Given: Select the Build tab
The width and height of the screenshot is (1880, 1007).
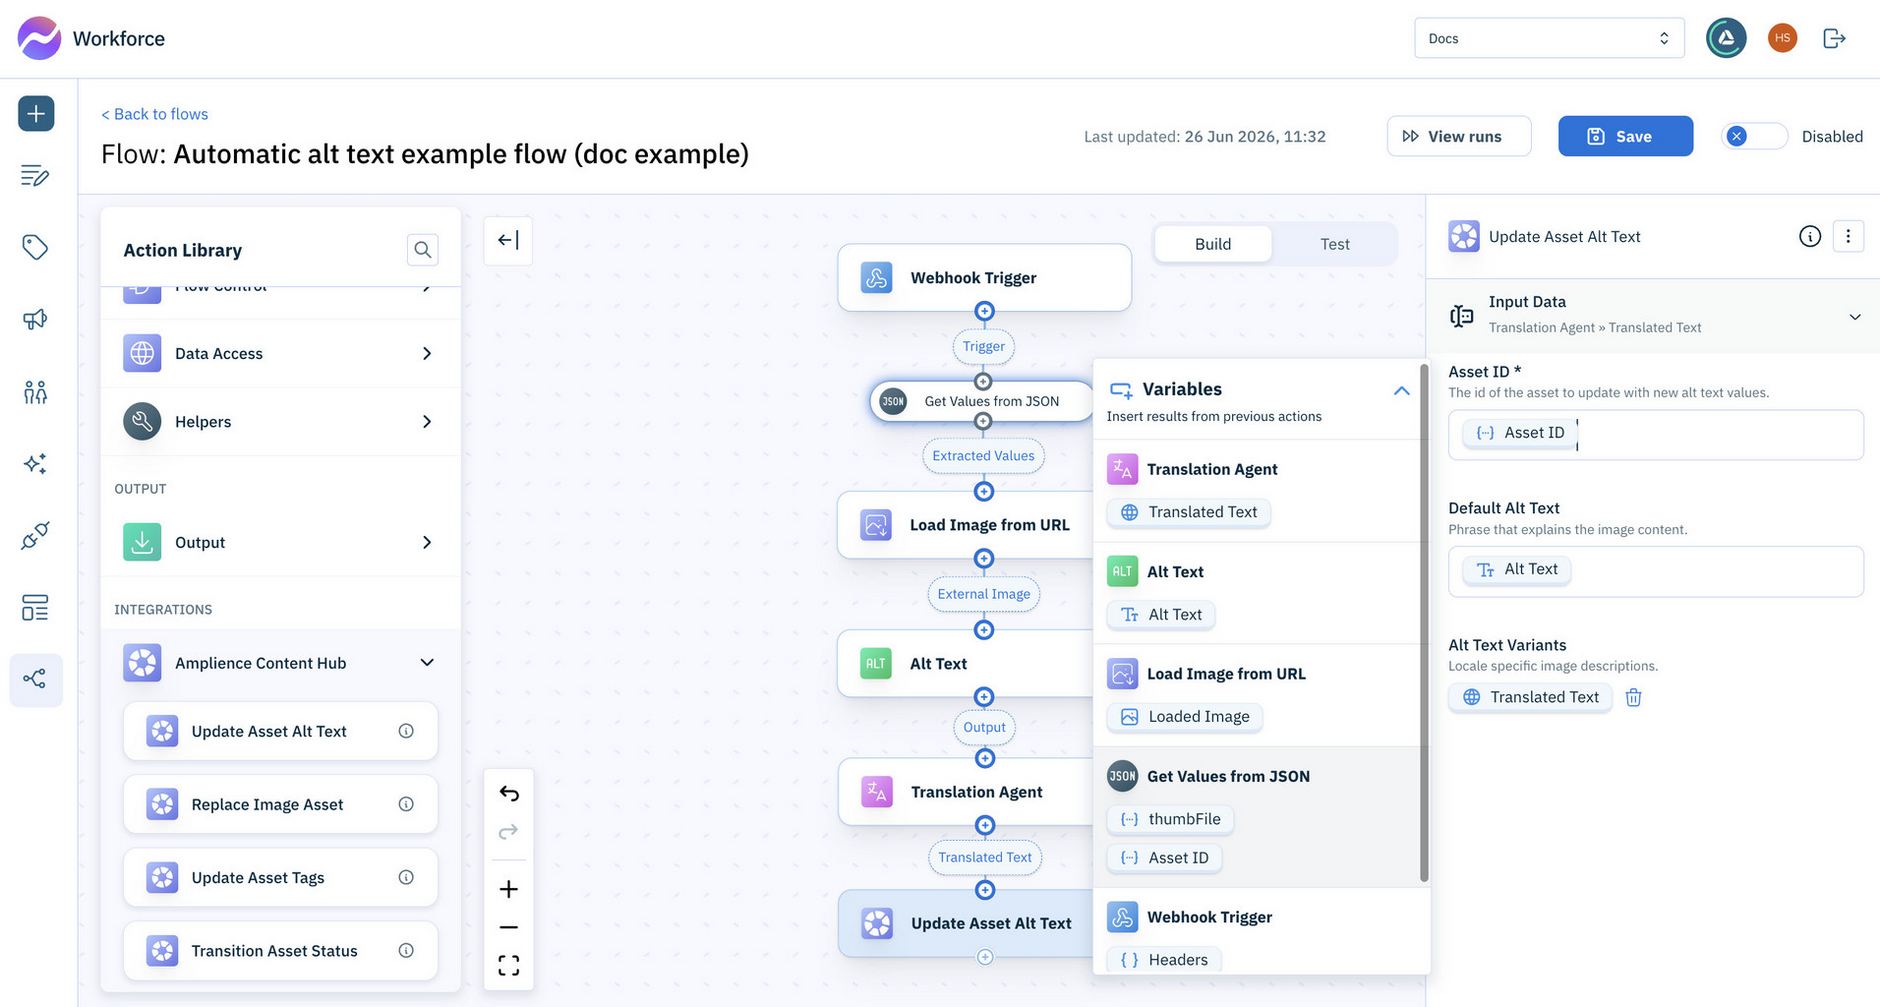Looking at the screenshot, I should [x=1213, y=244].
